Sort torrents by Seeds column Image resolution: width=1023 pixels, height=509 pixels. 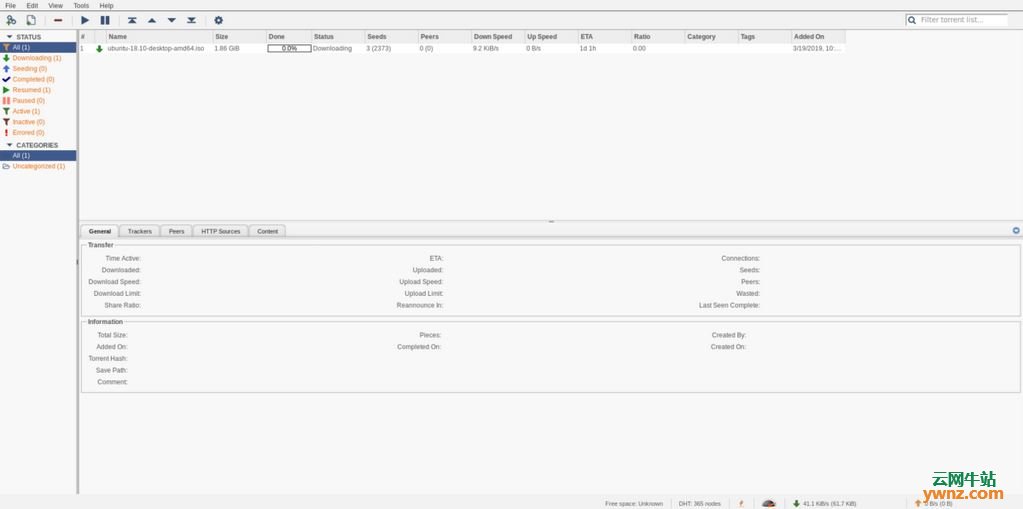[391, 37]
